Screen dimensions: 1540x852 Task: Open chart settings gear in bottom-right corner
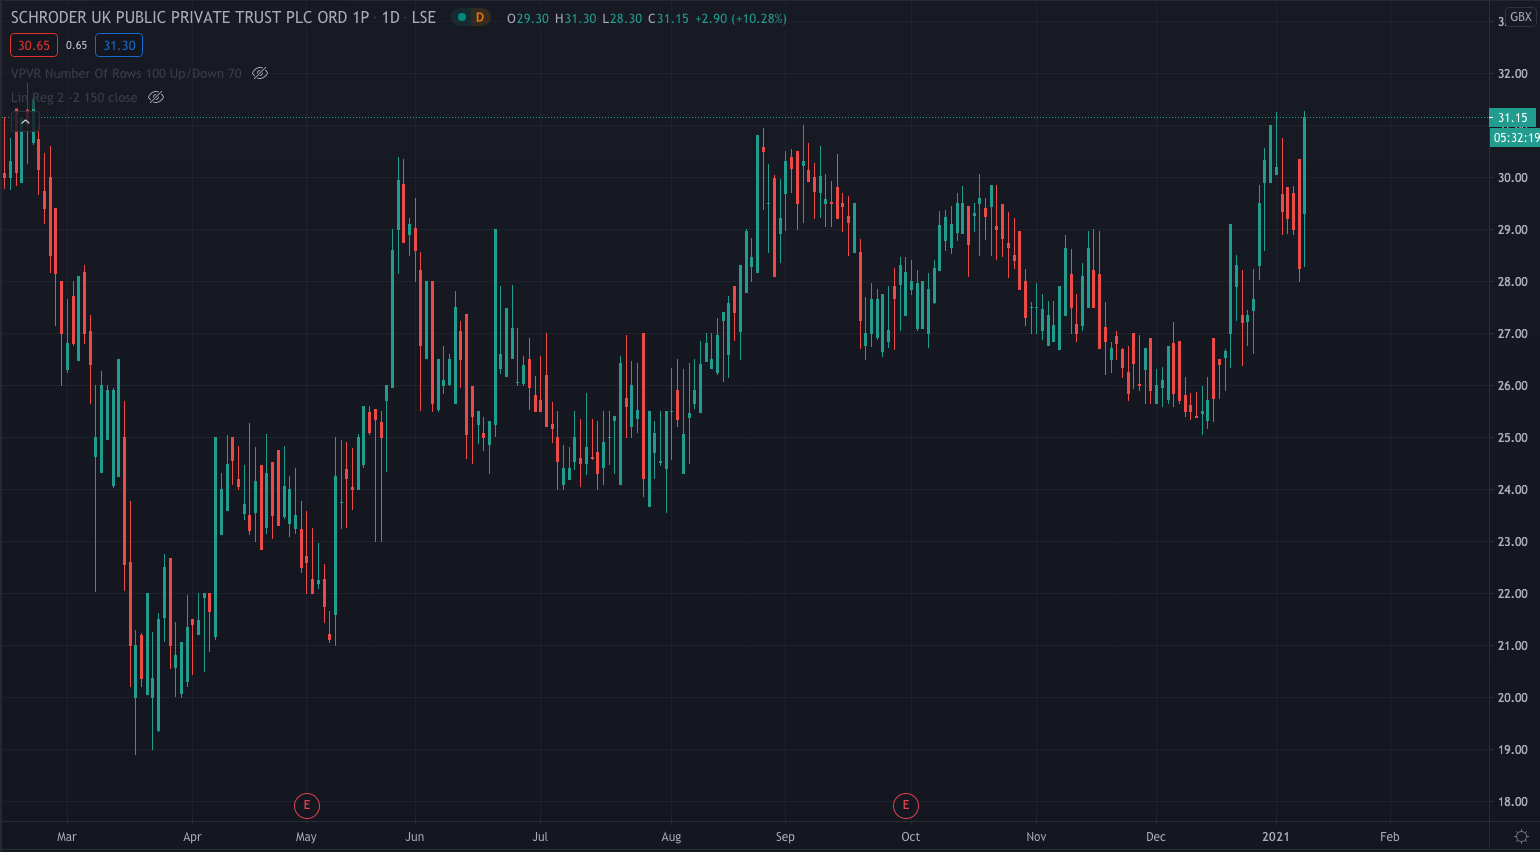[1521, 837]
